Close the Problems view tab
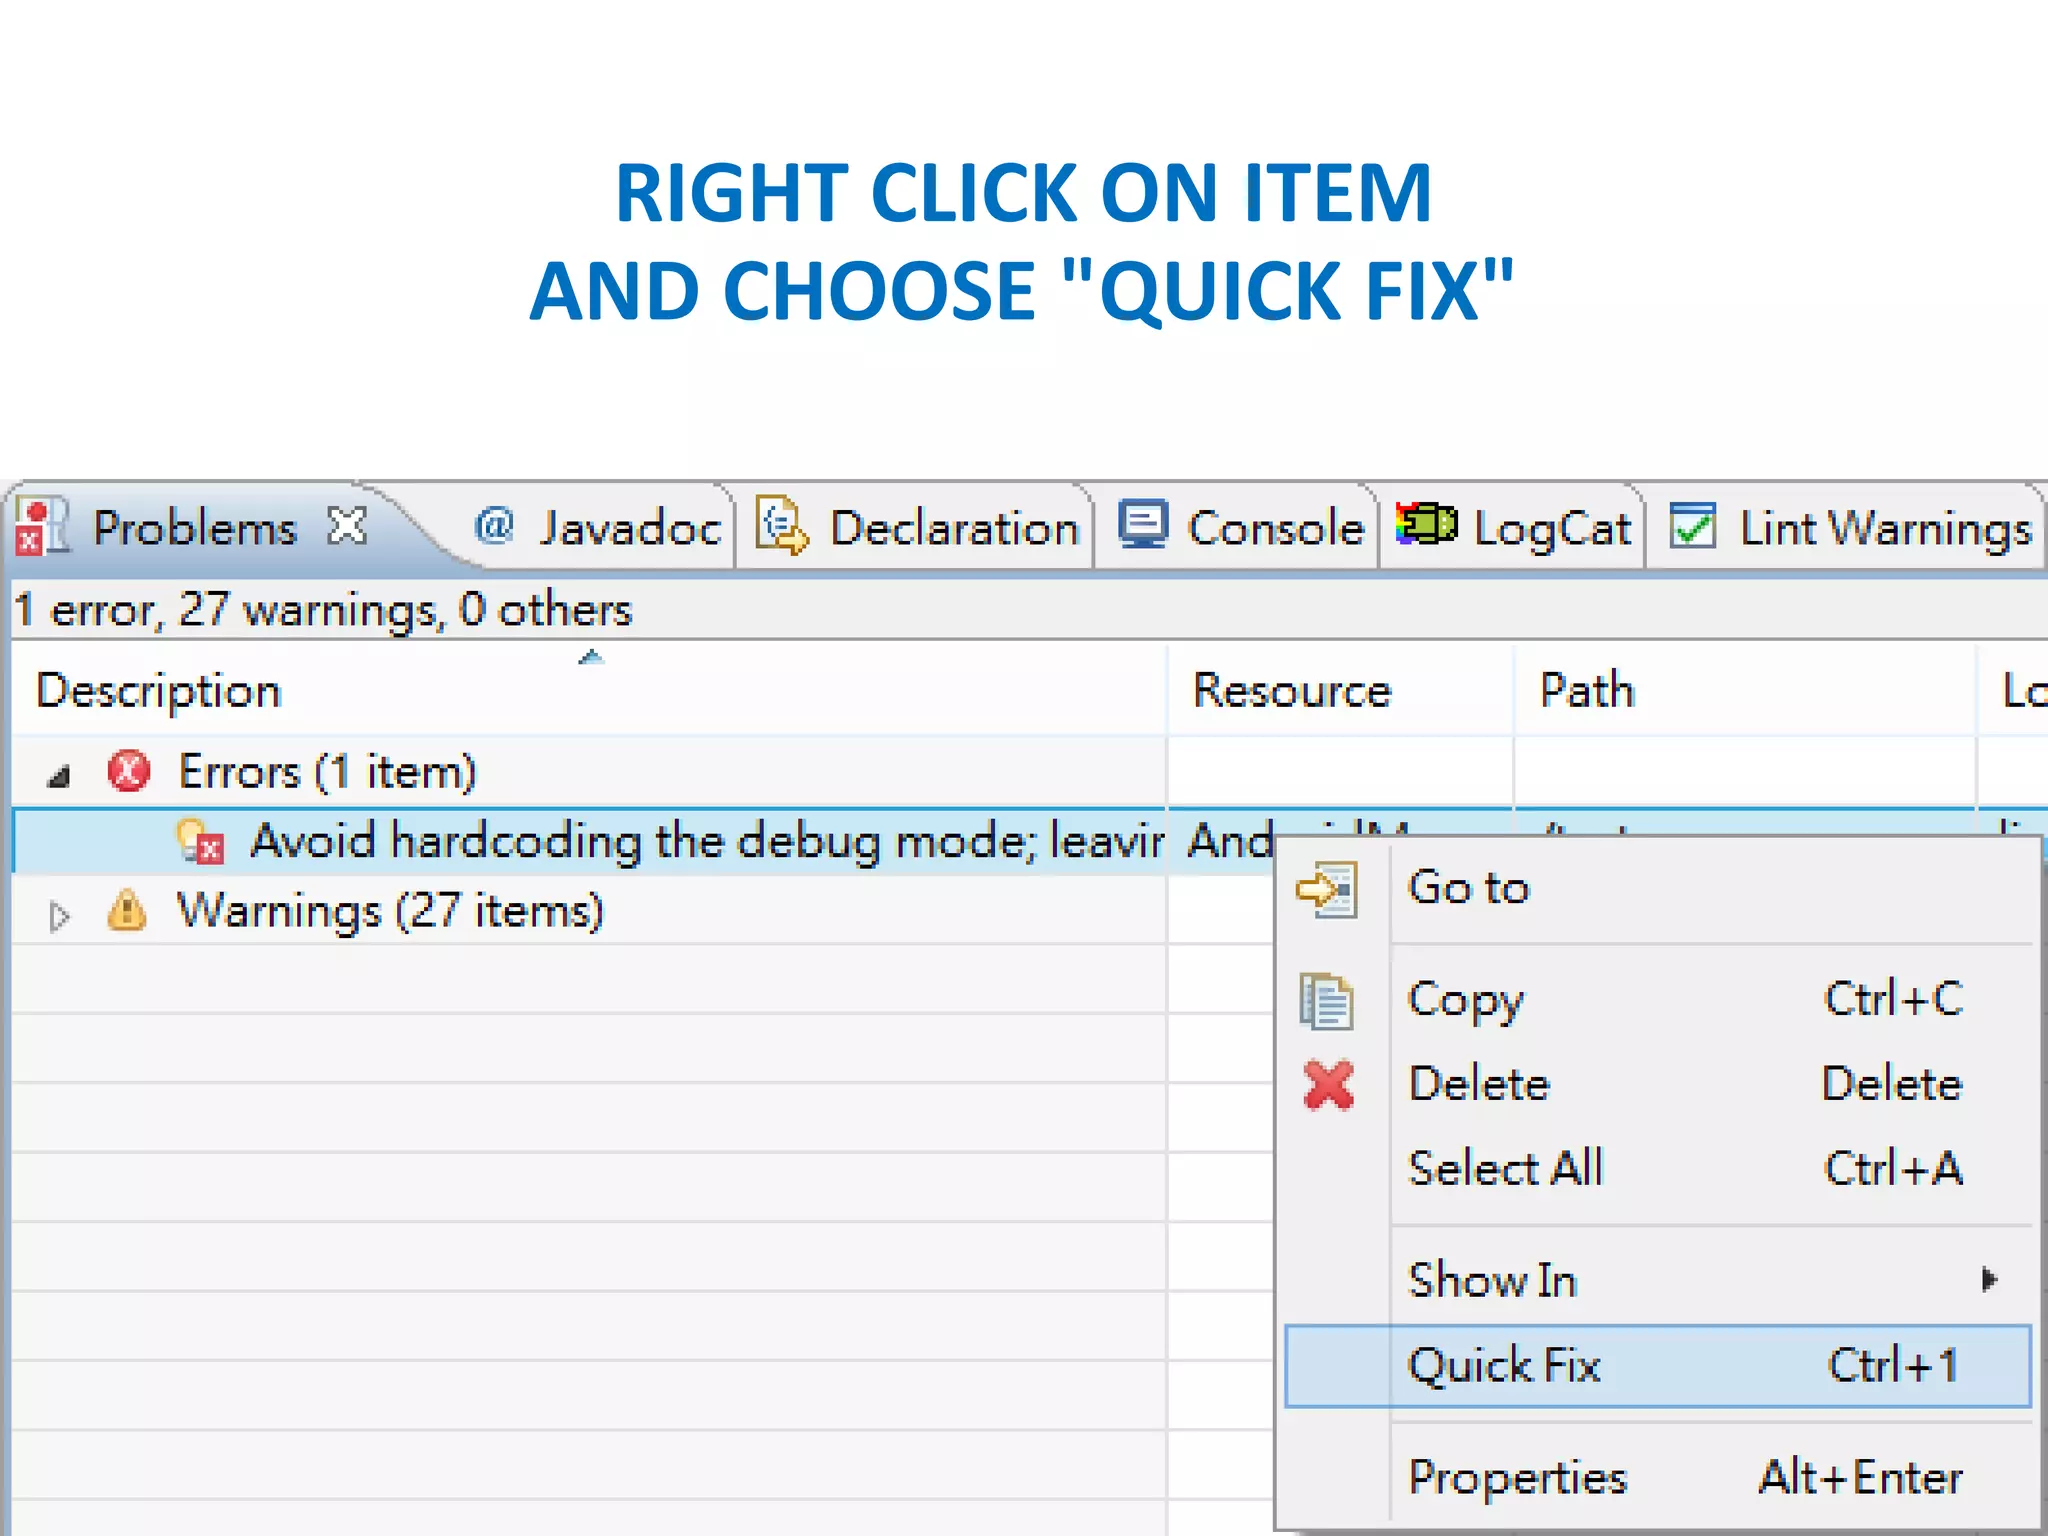 coord(347,526)
